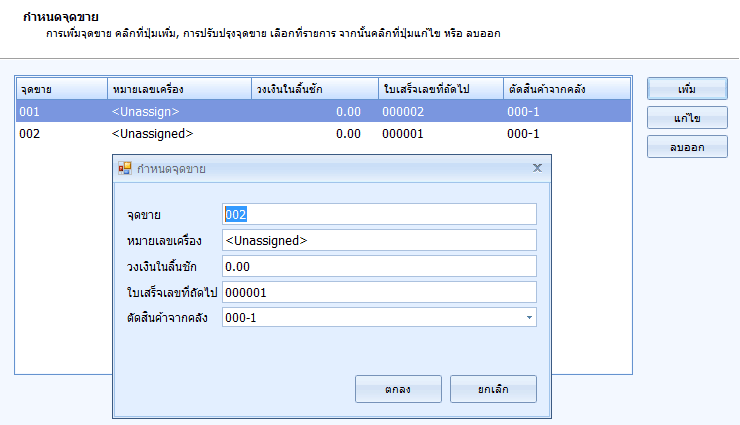Click the receipt number 000002 cell
This screenshot has height=425, width=740.
[404, 112]
